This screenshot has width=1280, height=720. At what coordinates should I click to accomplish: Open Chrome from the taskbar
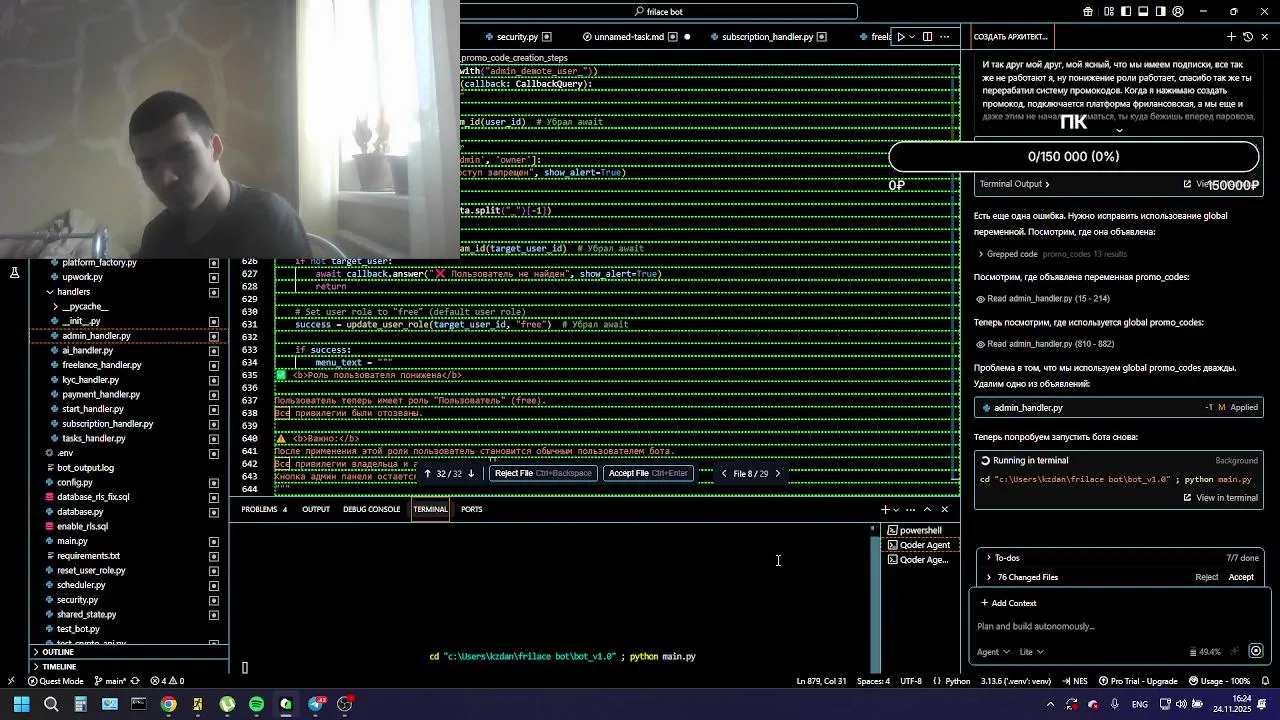tap(168, 704)
